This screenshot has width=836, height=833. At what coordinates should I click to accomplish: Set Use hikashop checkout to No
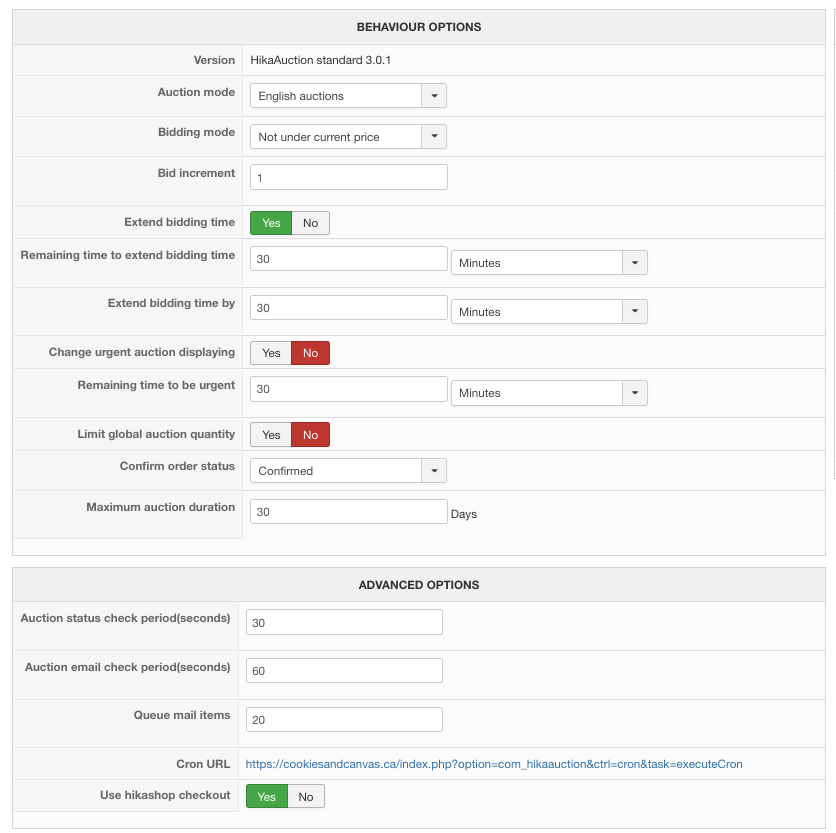[306, 797]
